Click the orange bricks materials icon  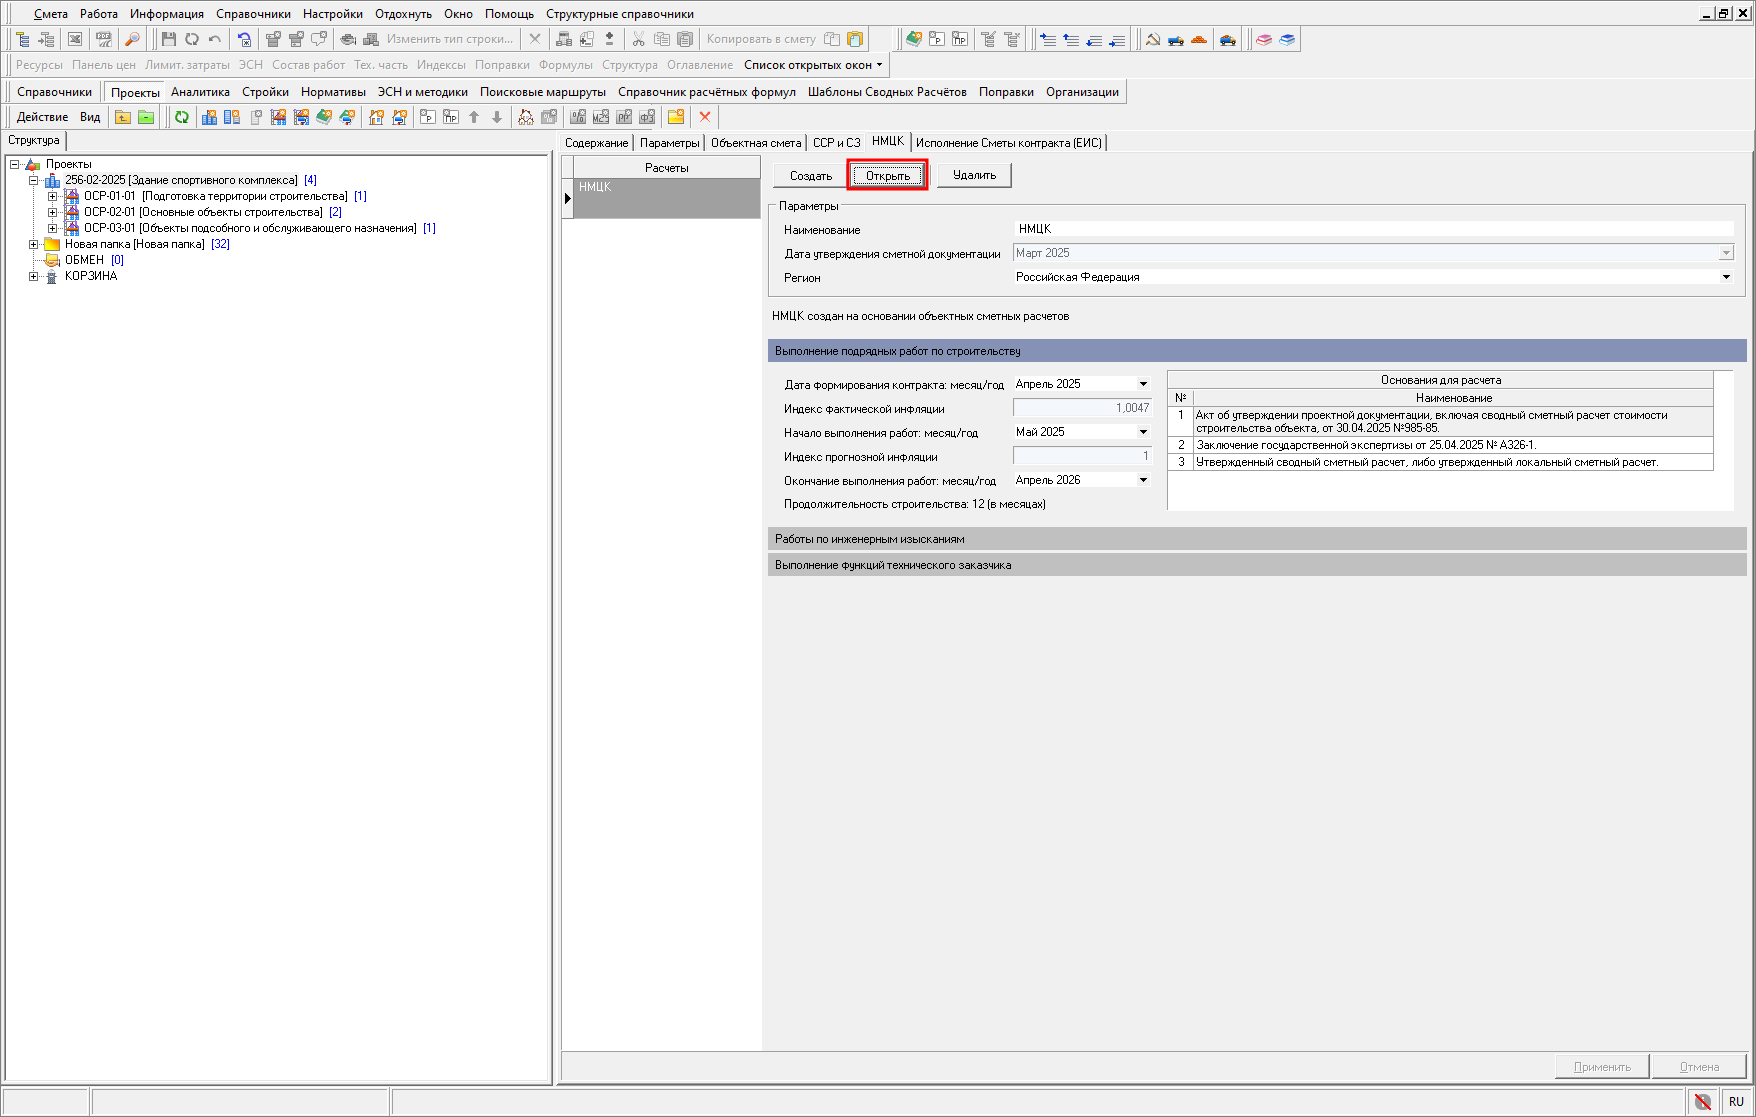pos(1199,39)
